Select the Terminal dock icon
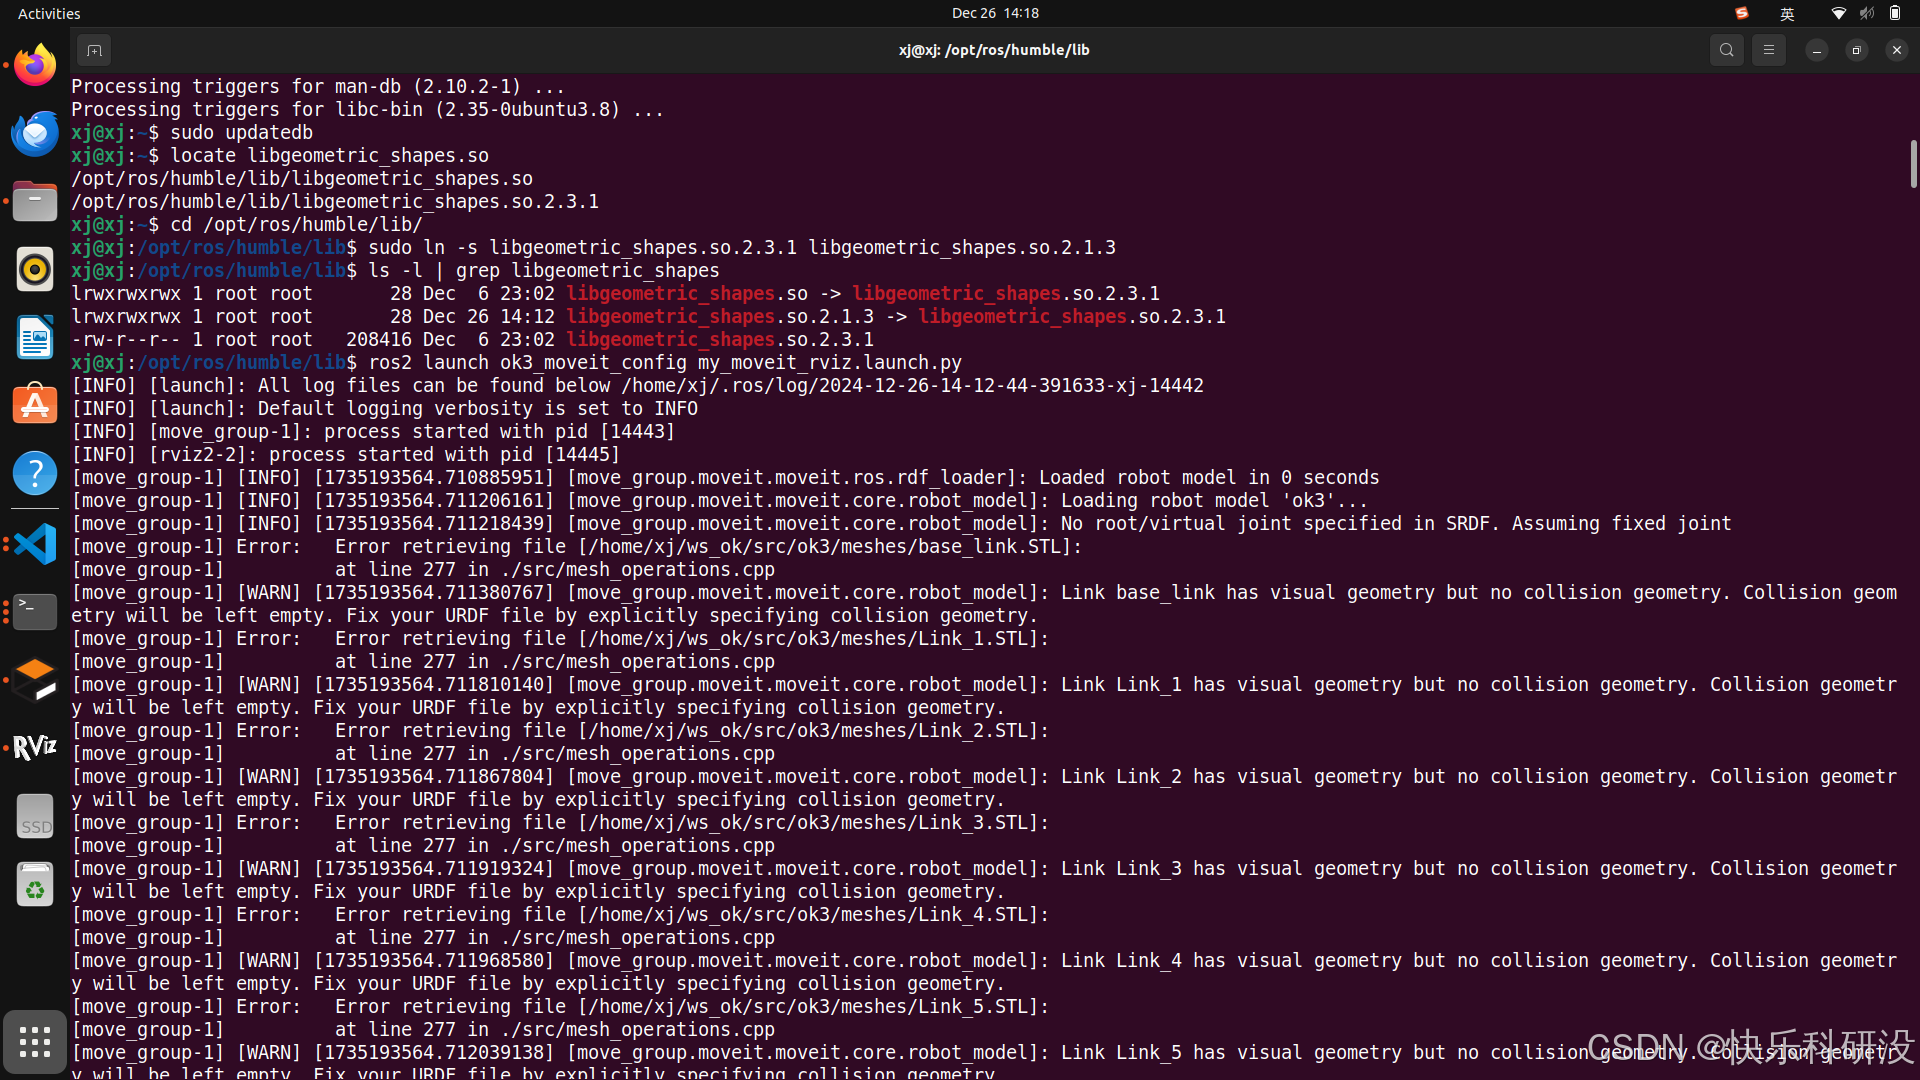 35,612
